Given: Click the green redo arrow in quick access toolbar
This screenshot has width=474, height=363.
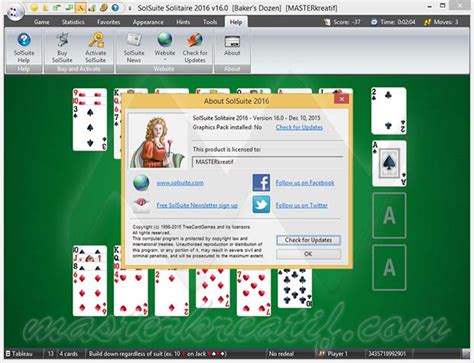Looking at the screenshot, I should [x=69, y=7].
